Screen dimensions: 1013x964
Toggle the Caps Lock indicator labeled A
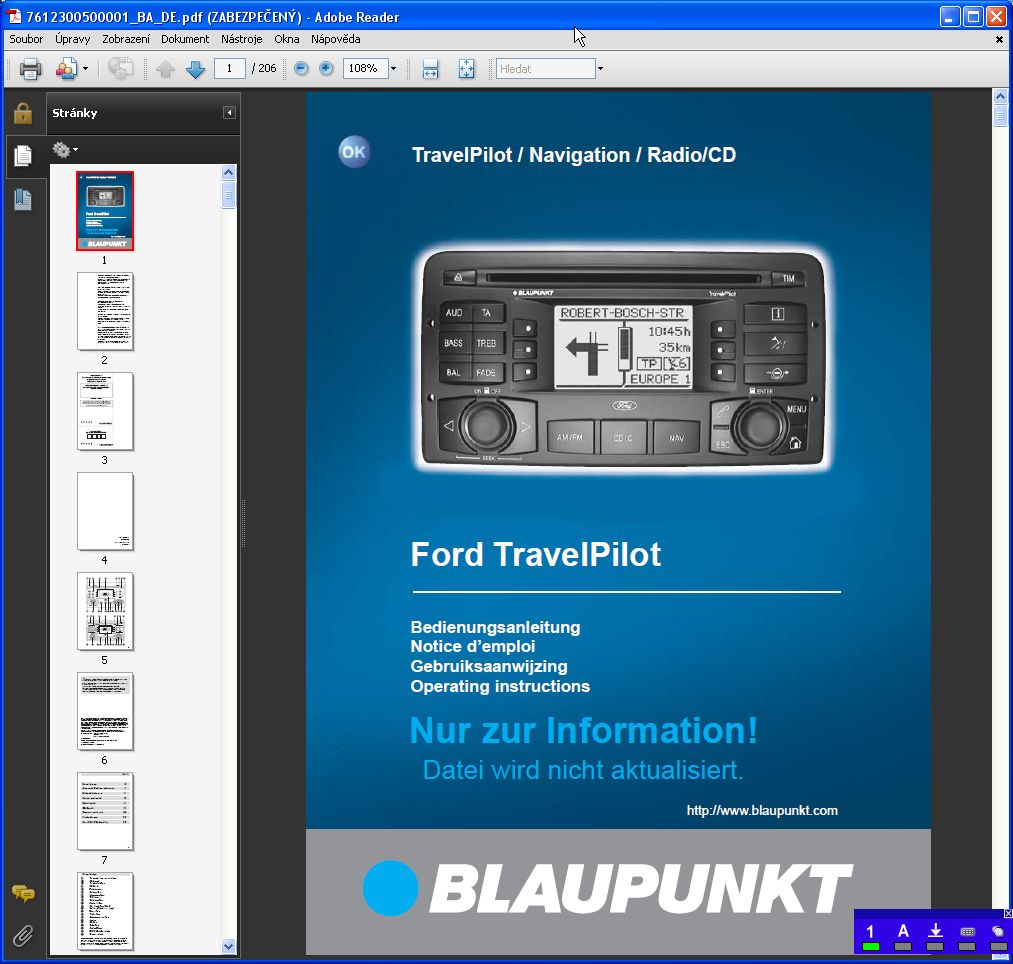click(x=903, y=937)
